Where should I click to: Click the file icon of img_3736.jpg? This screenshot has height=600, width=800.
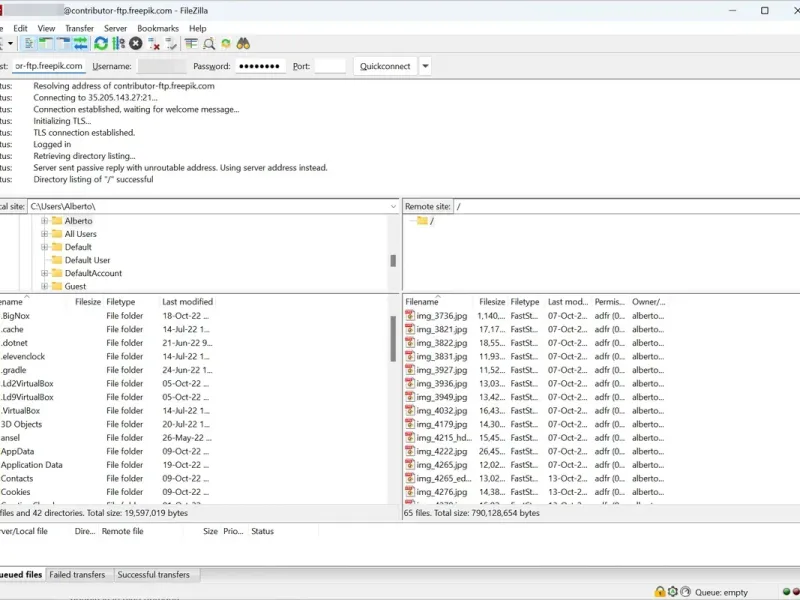[x=410, y=316]
